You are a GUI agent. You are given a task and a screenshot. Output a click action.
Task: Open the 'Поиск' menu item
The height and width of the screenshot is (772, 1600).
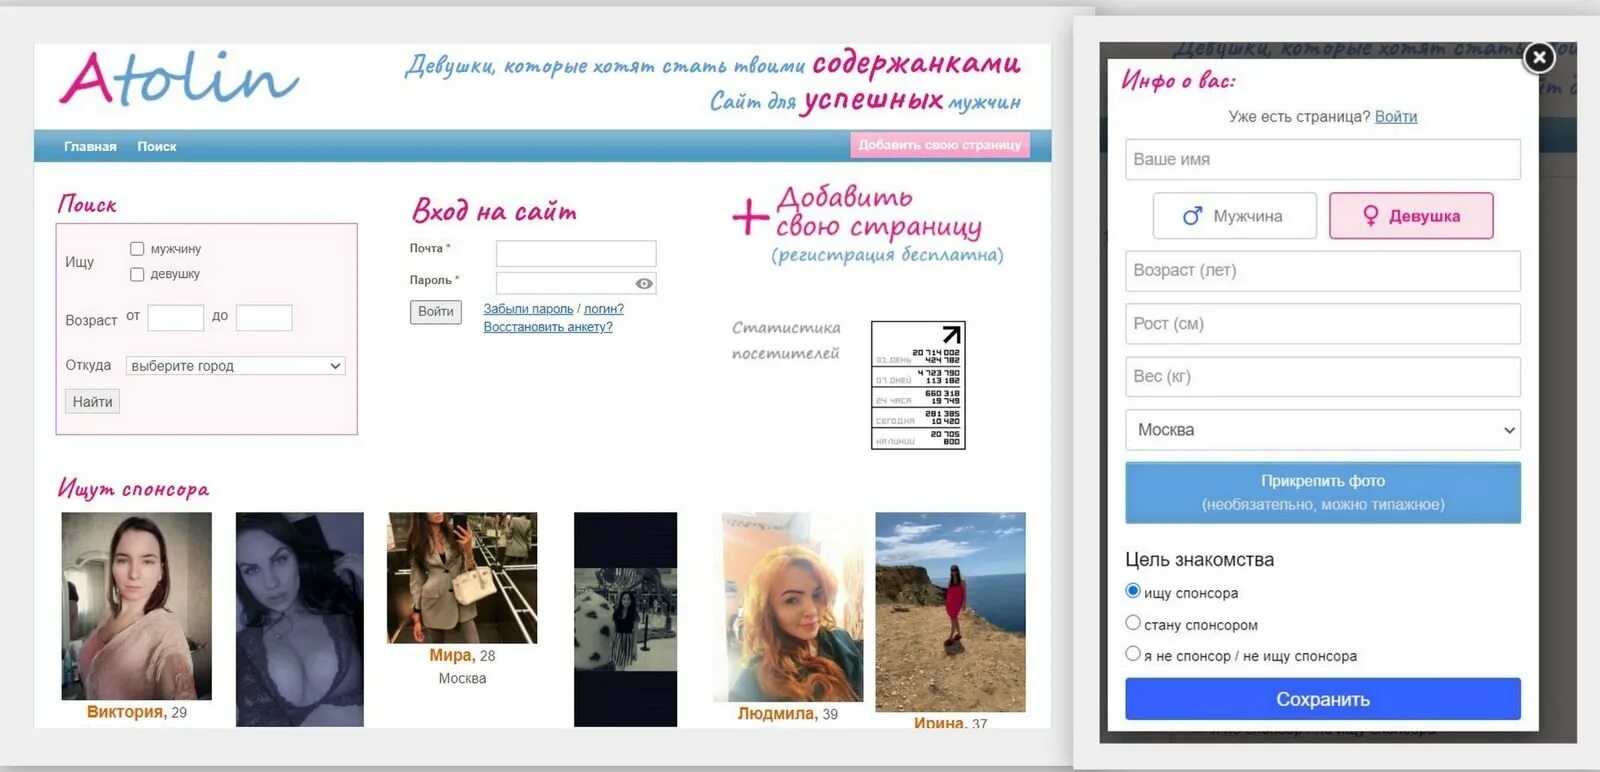point(157,146)
